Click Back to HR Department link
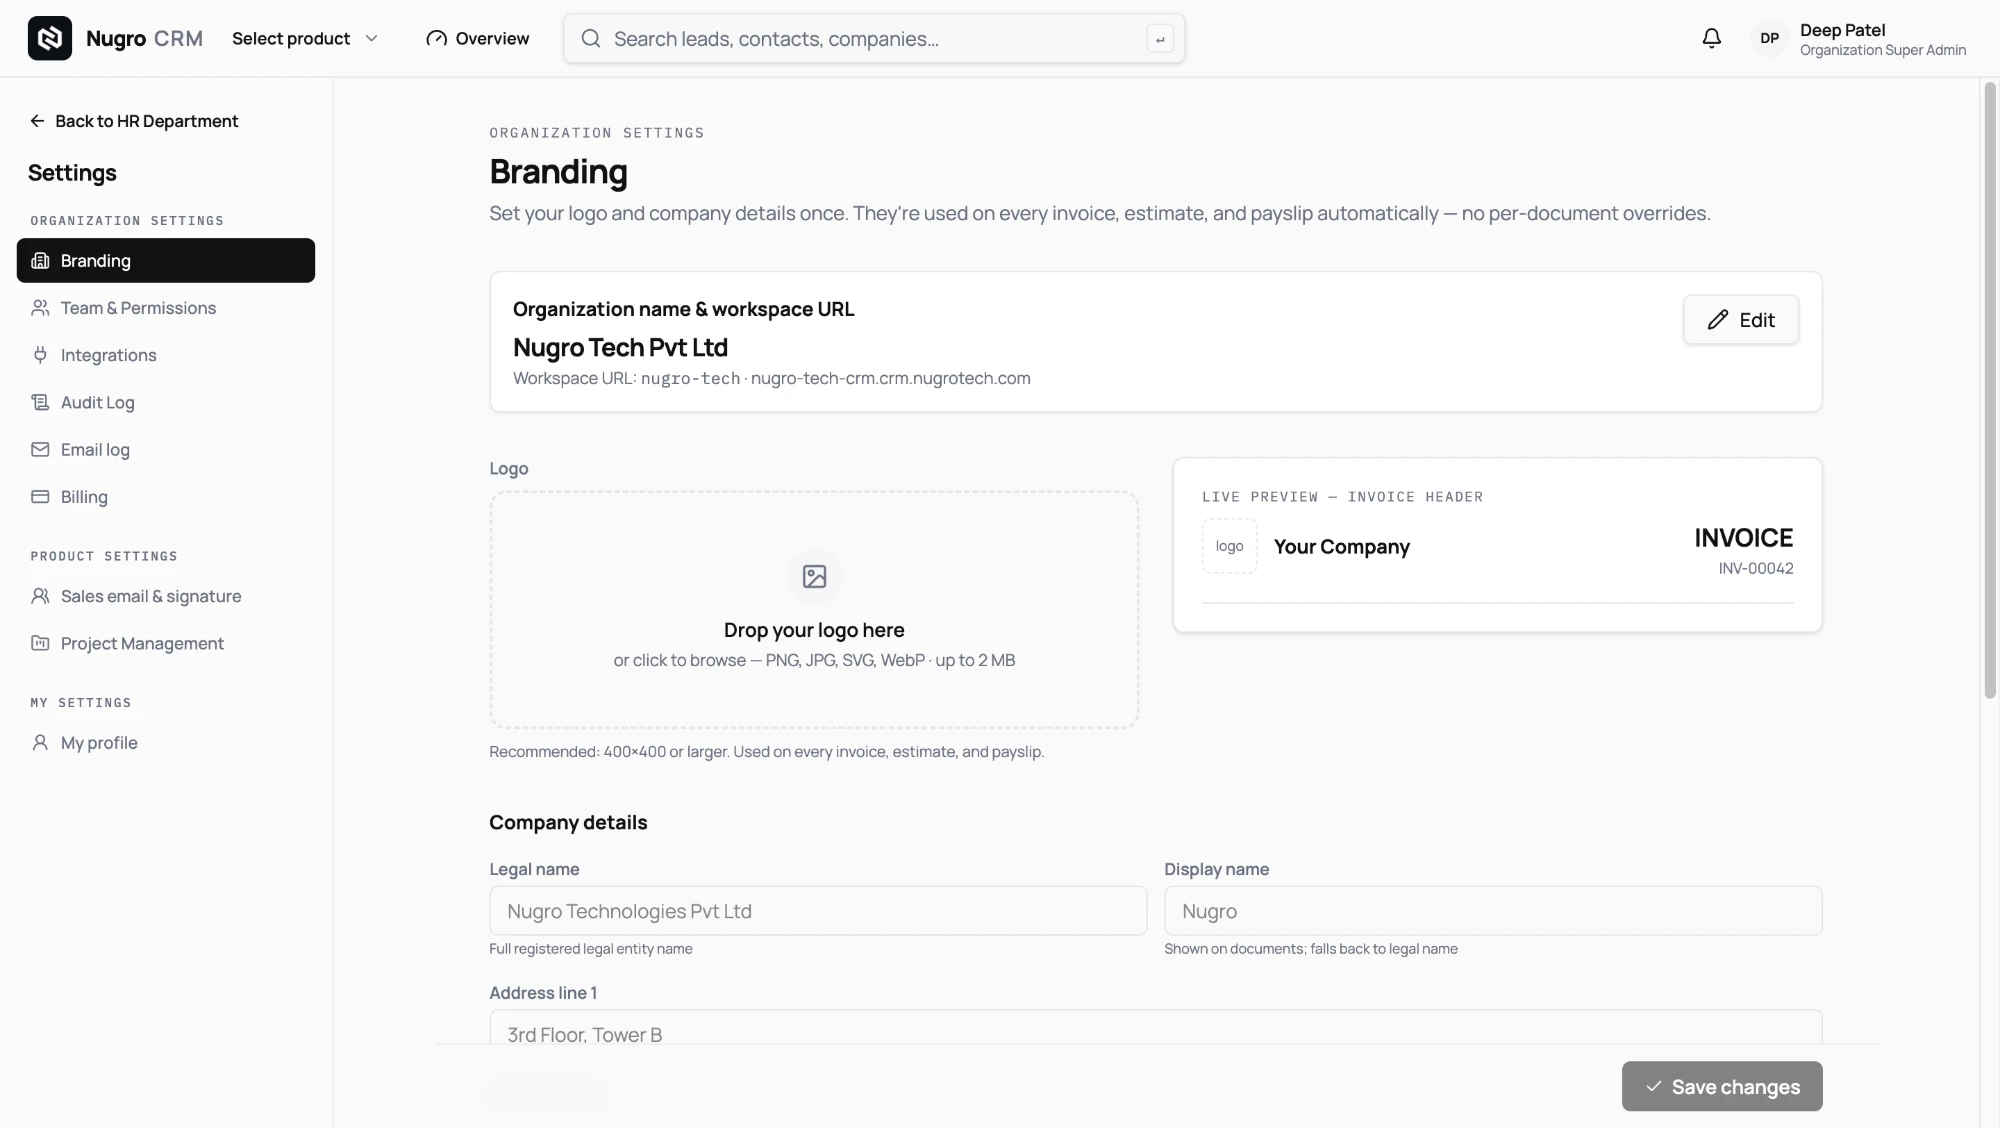 134,121
